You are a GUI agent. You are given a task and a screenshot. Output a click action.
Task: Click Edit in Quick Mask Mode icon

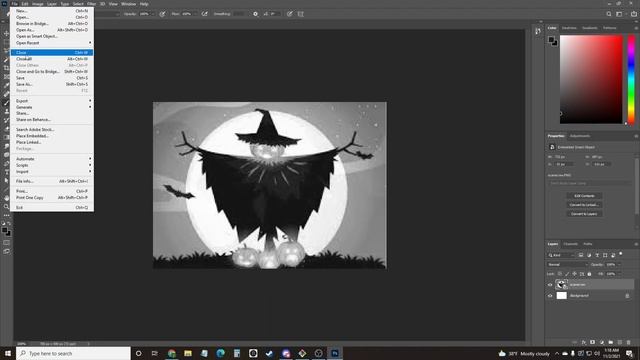6,242
